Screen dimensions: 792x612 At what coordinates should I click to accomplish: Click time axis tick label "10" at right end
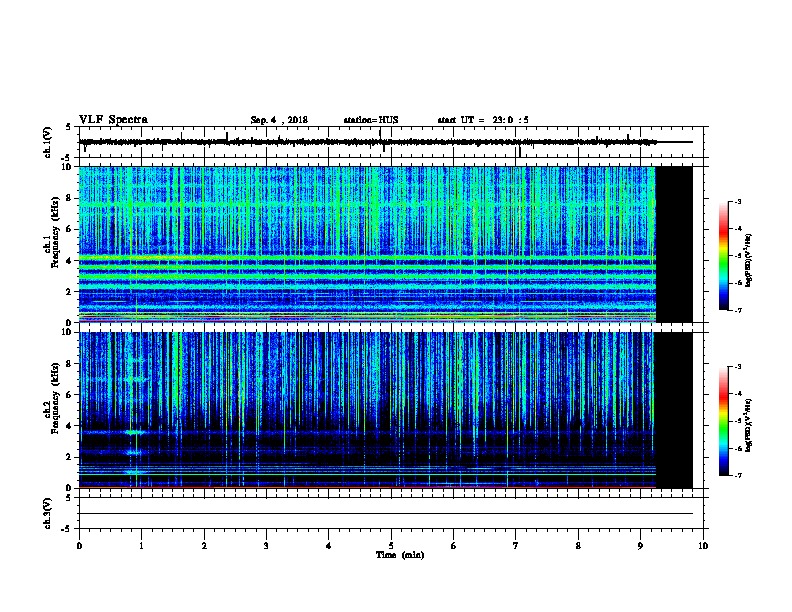coord(703,546)
